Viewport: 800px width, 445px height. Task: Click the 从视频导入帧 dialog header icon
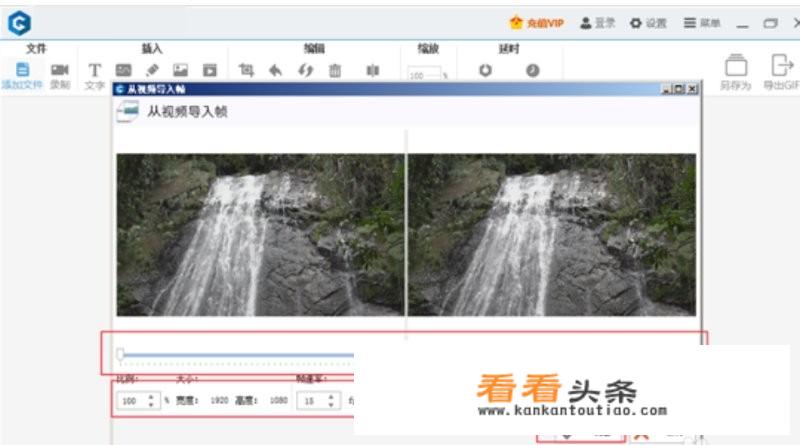click(x=128, y=111)
